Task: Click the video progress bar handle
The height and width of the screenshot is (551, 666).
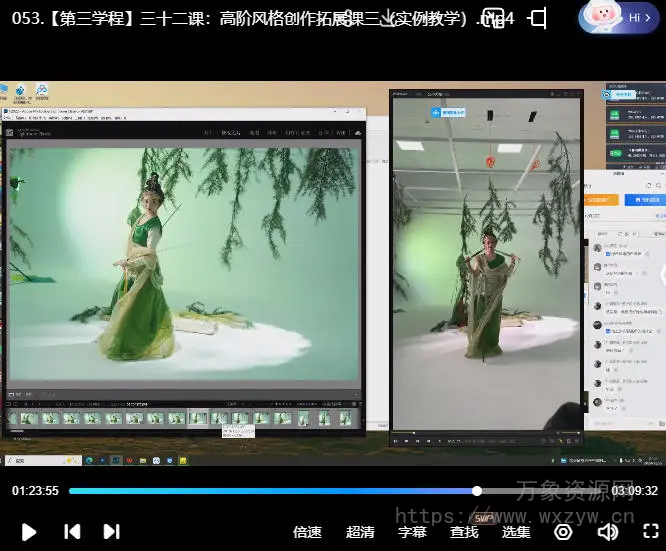Action: click(x=477, y=491)
